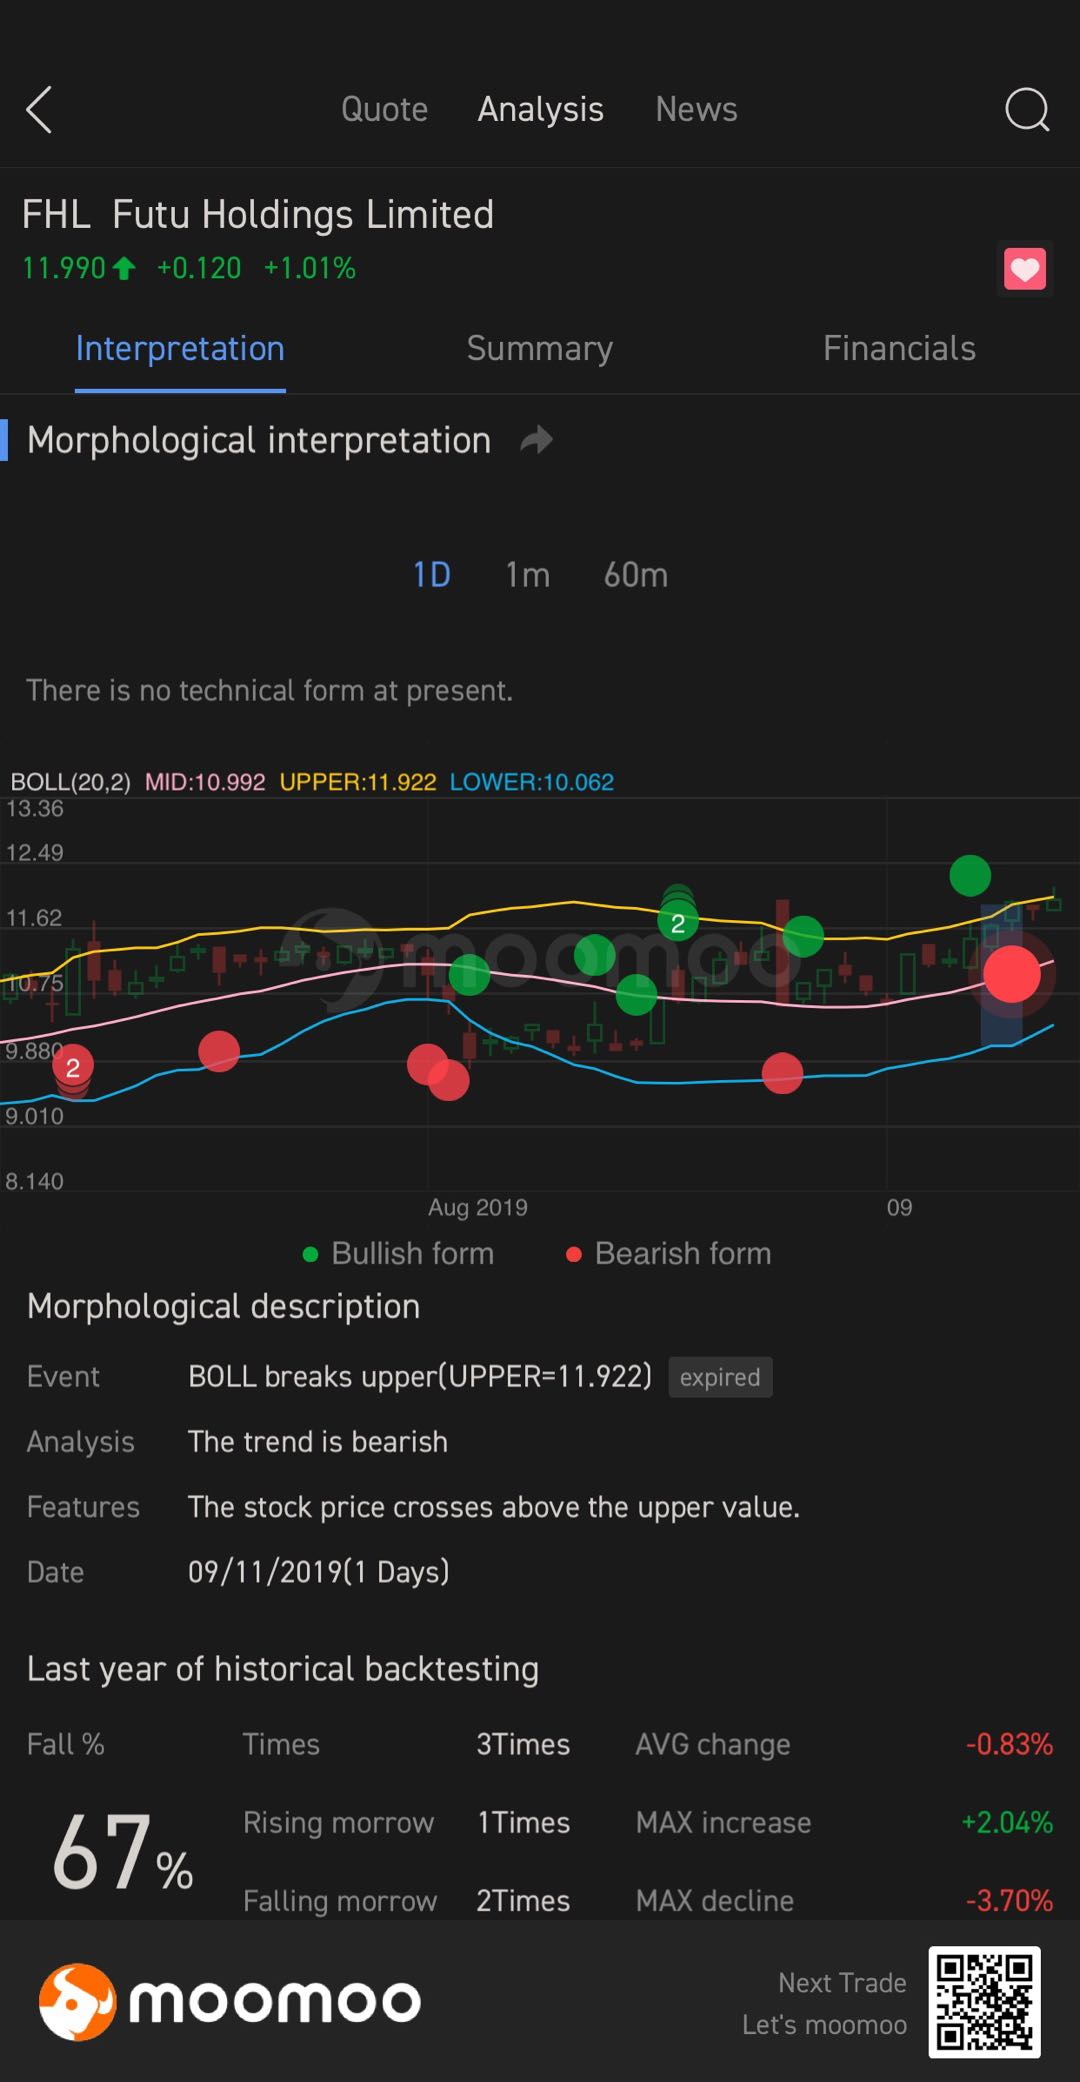Image resolution: width=1080 pixels, height=2082 pixels.
Task: Tap the Bullish form legend
Action: click(x=398, y=1254)
